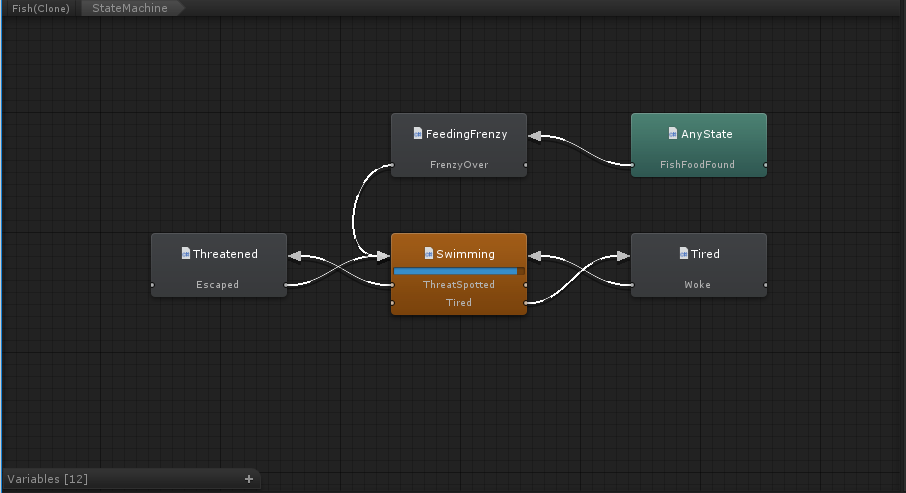This screenshot has width=906, height=493.
Task: Click the Woke right port on Tired node
Action: pos(766,285)
